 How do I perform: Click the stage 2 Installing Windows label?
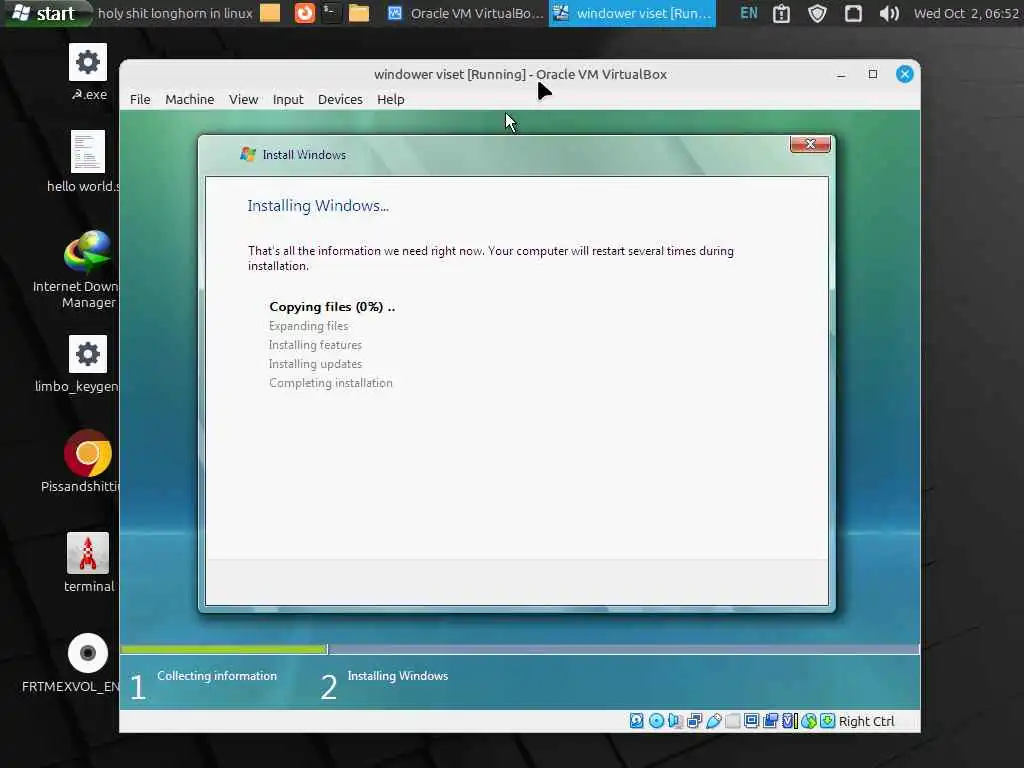click(398, 676)
